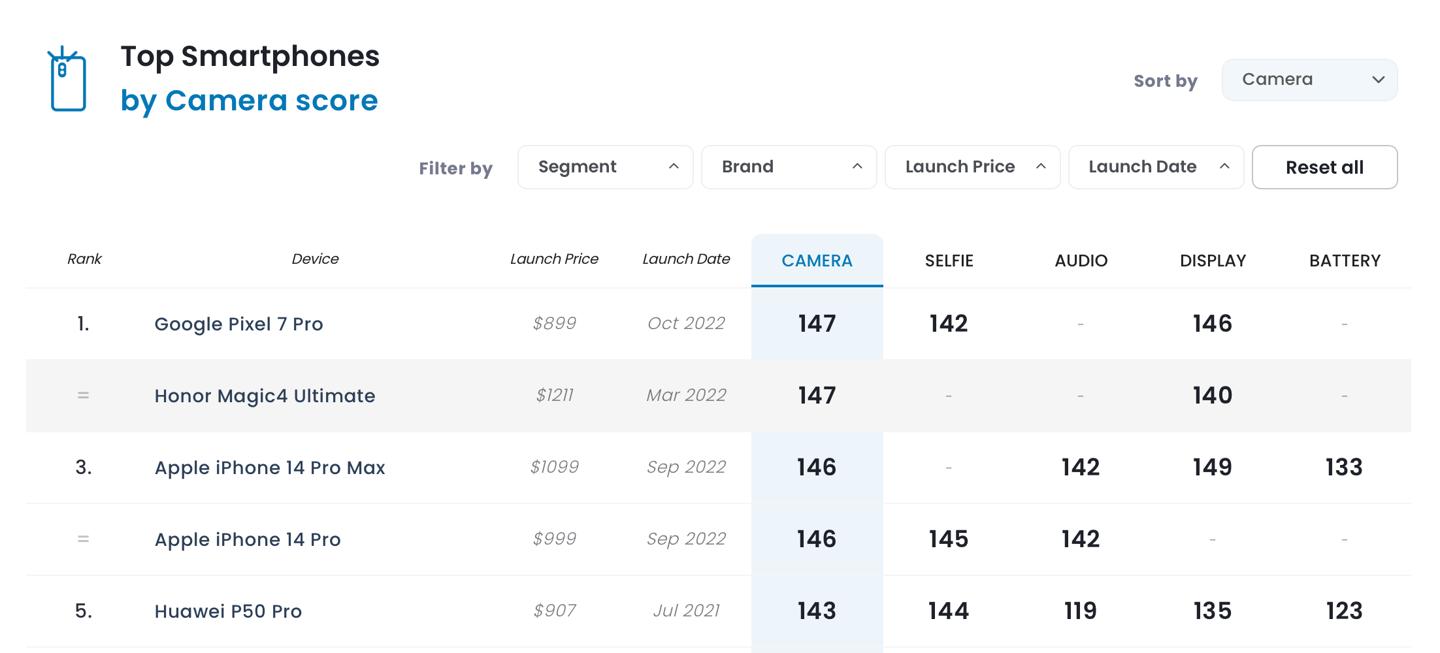Viewport: 1440px width, 653px height.
Task: Switch to the DISPLAY column tab
Action: (1212, 261)
